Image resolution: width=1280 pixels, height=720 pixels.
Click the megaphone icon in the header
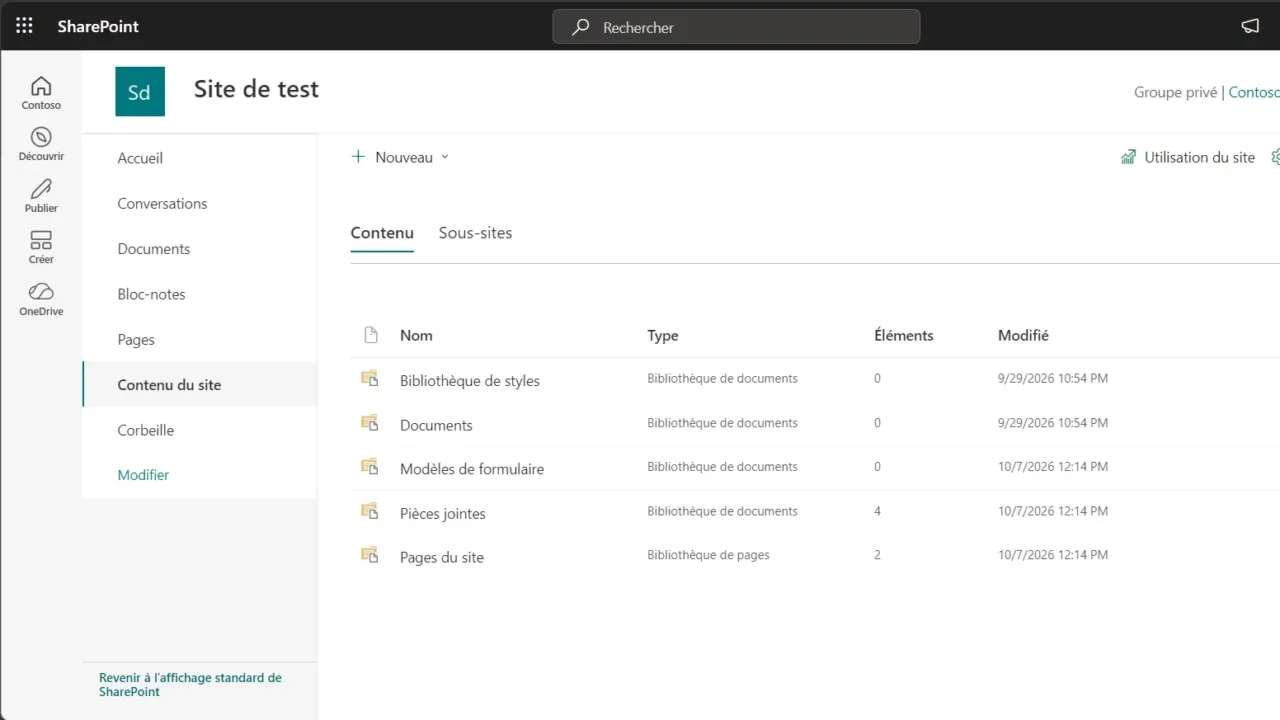(1250, 27)
